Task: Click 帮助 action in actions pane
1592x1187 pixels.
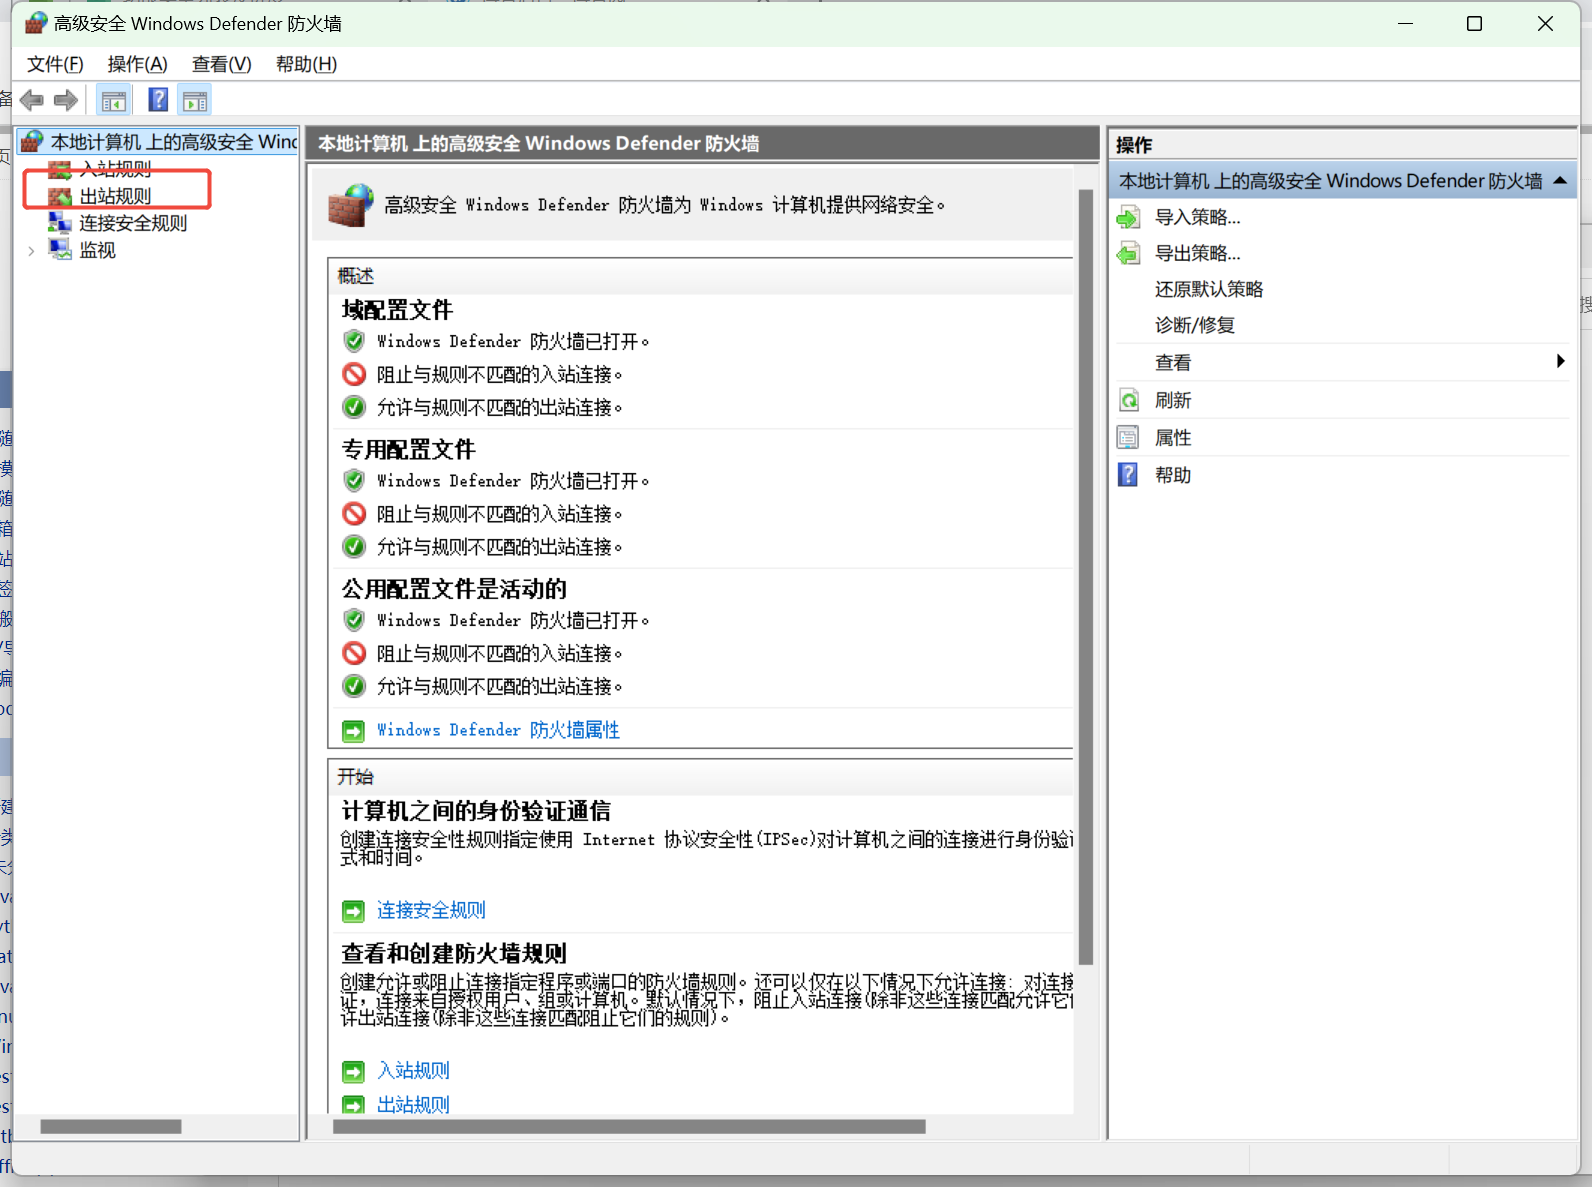Action: [1172, 475]
